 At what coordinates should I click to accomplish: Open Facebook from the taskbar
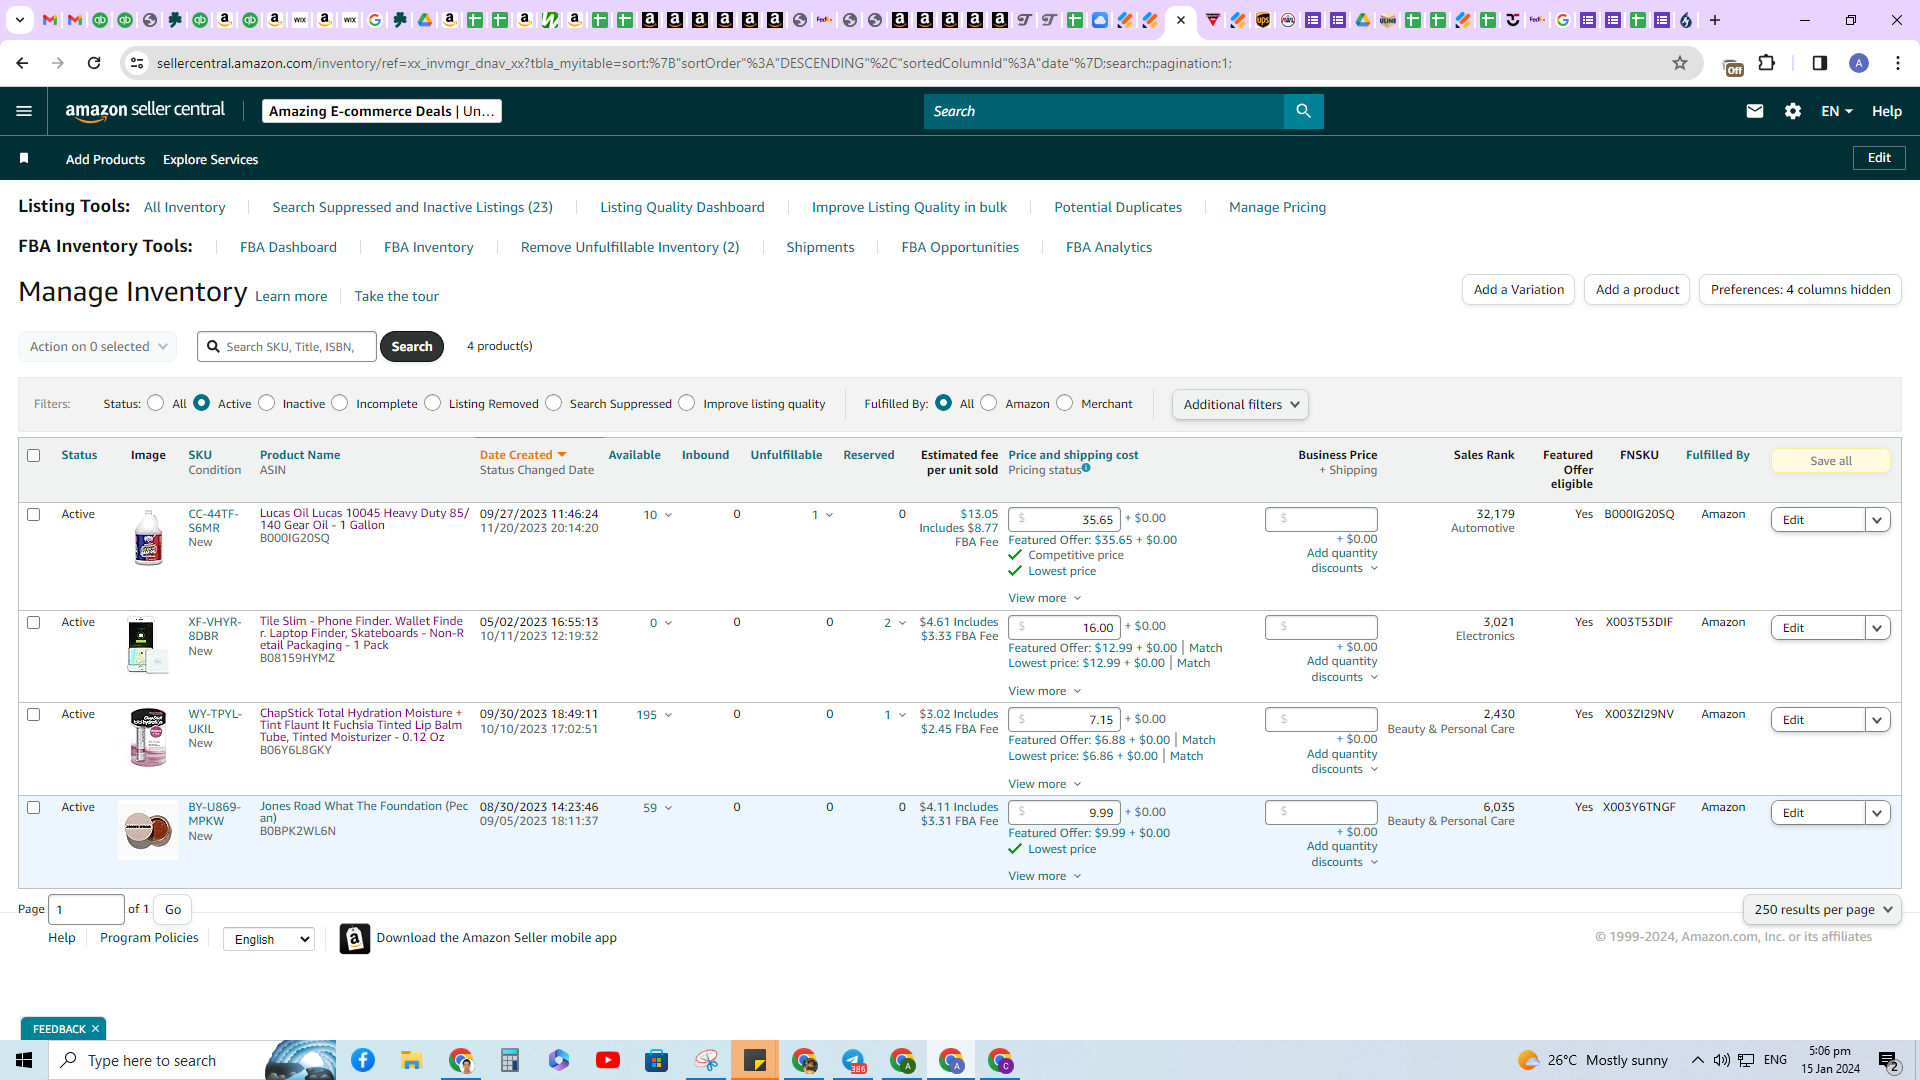[363, 1060]
